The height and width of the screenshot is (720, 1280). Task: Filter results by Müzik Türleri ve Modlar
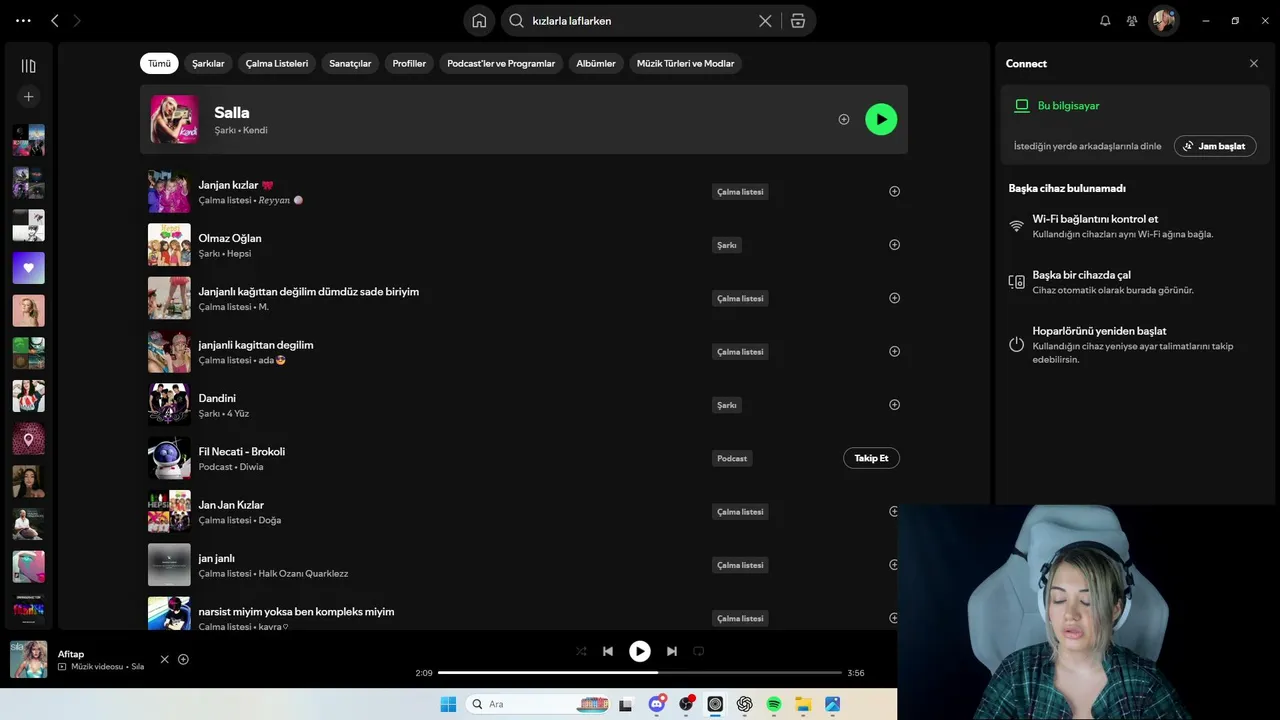pos(685,63)
